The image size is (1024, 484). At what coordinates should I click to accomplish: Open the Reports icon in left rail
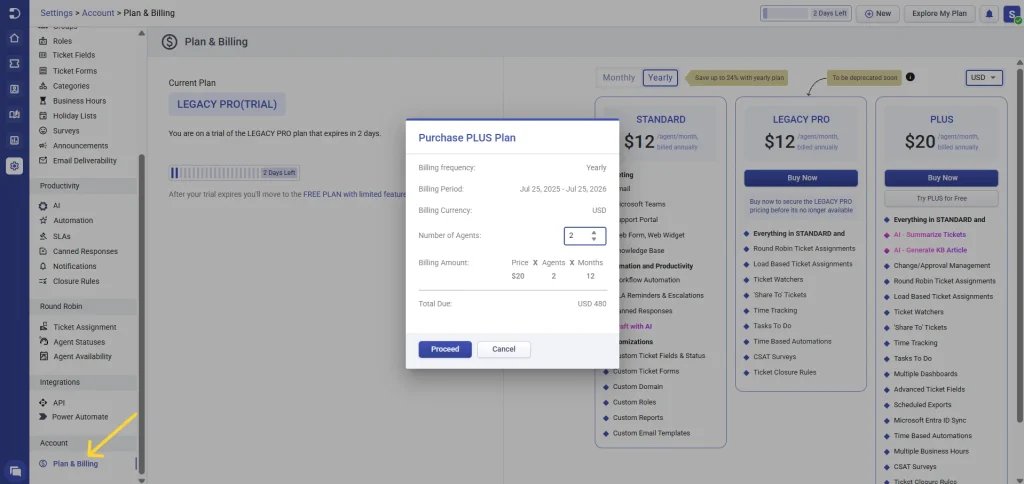[14, 140]
